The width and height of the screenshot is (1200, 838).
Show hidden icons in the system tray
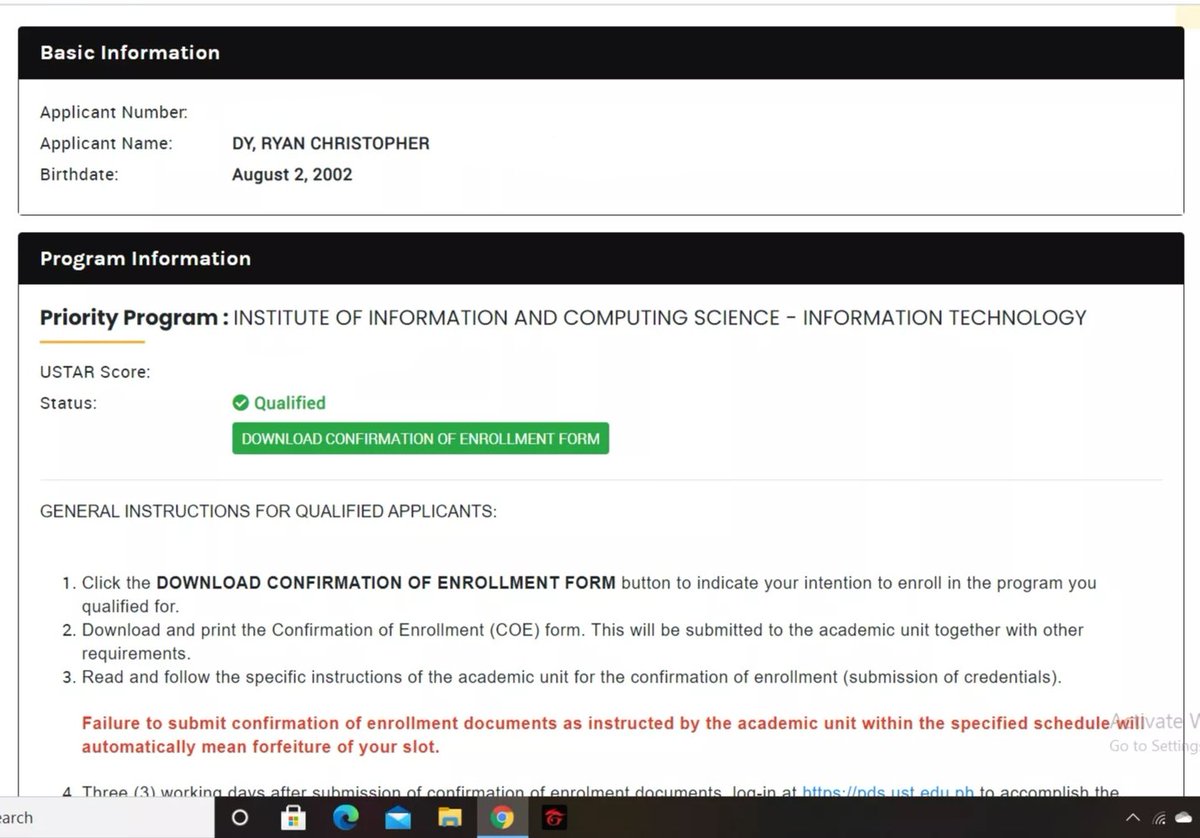click(1133, 817)
